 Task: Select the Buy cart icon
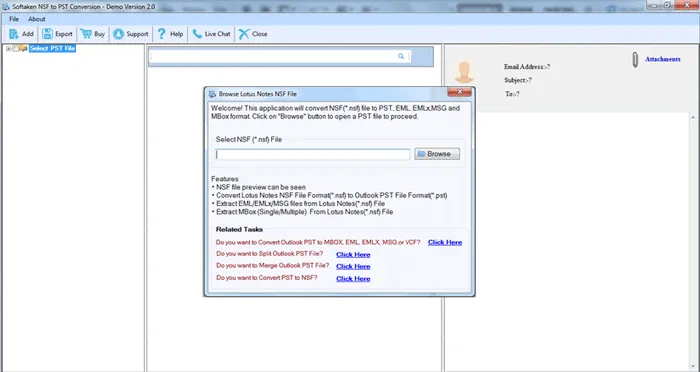86,34
